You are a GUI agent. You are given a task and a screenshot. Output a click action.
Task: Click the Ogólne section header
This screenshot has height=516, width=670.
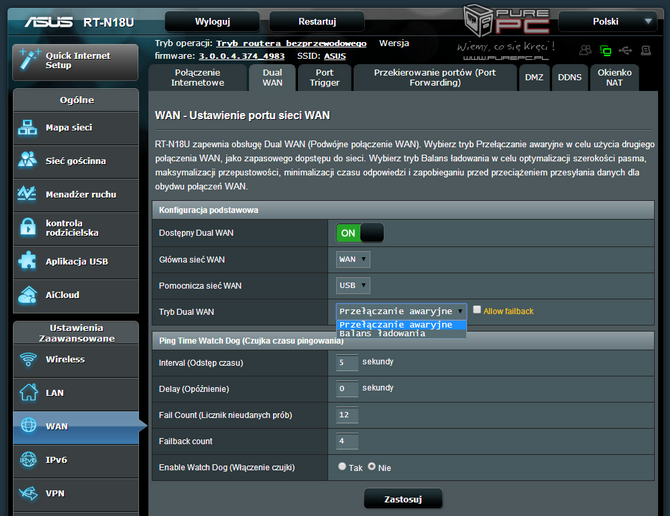(x=76, y=100)
